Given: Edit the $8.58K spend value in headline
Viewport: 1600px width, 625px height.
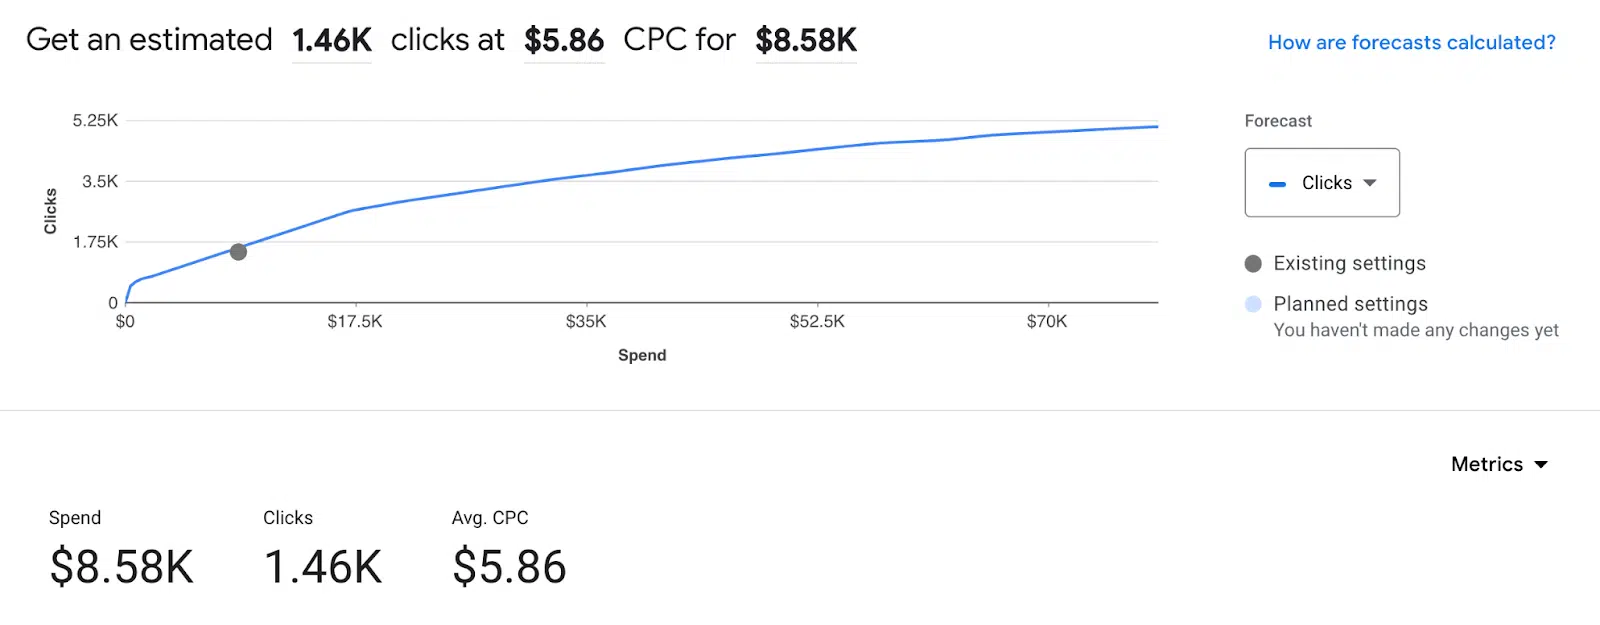Looking at the screenshot, I should 806,41.
